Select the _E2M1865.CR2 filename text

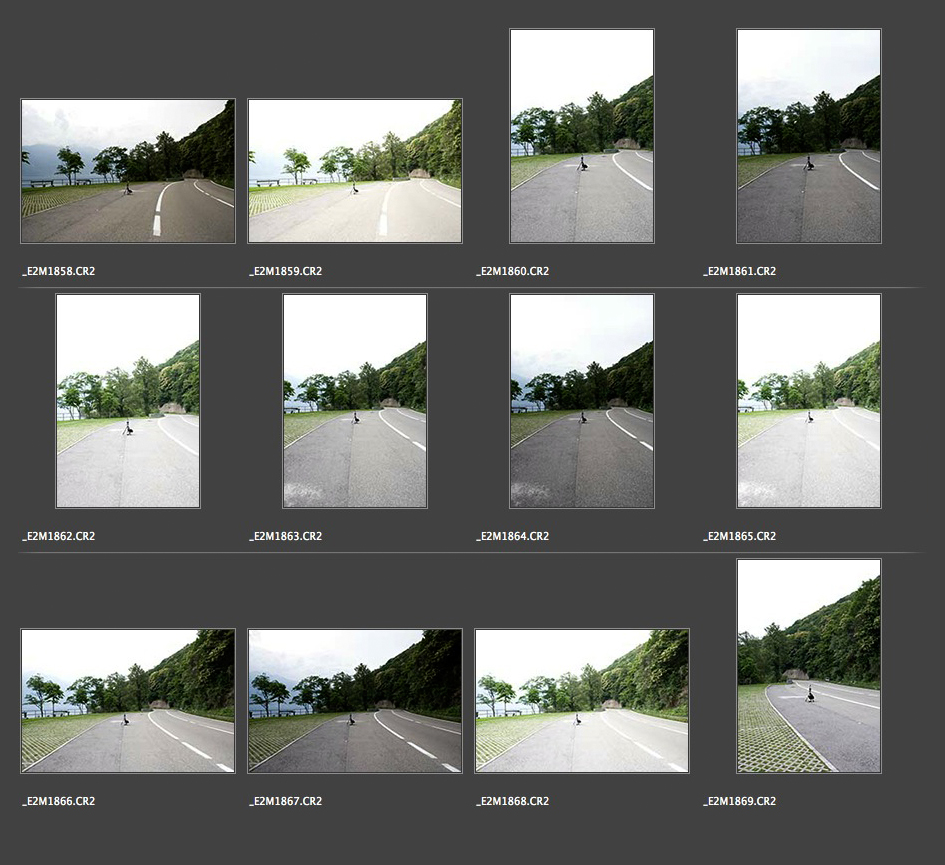click(740, 537)
